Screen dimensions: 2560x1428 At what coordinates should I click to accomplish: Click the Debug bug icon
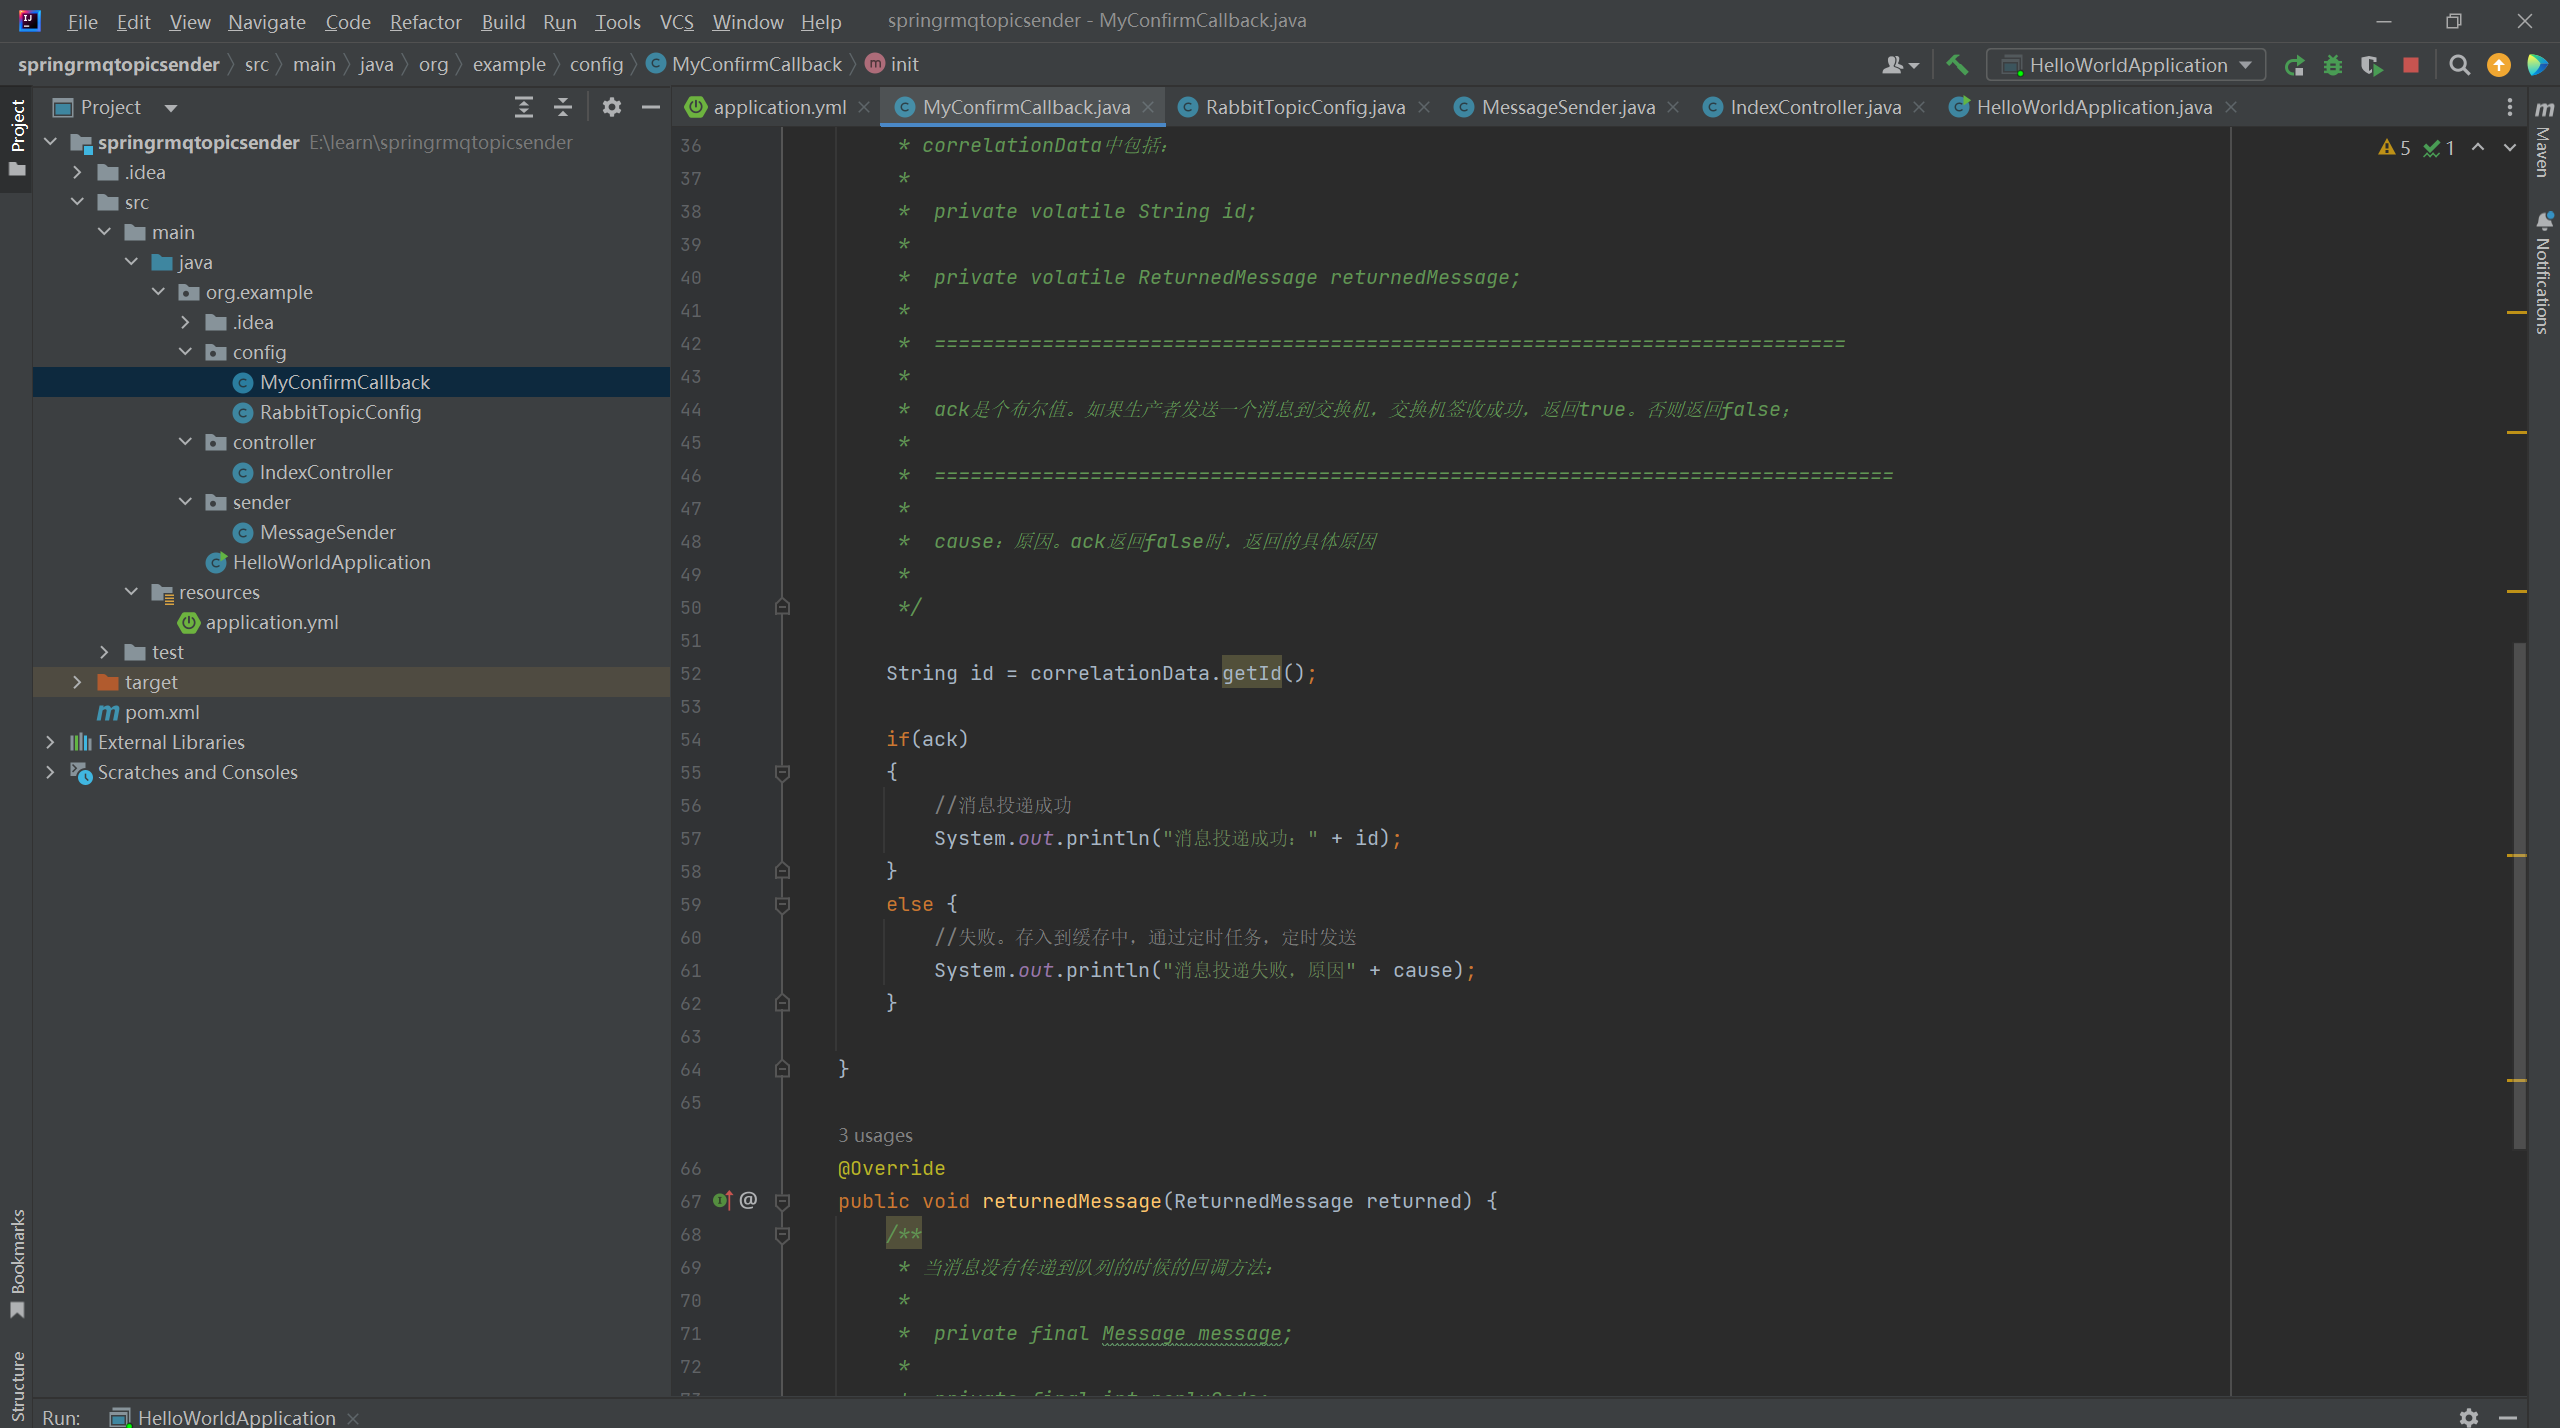point(2333,65)
